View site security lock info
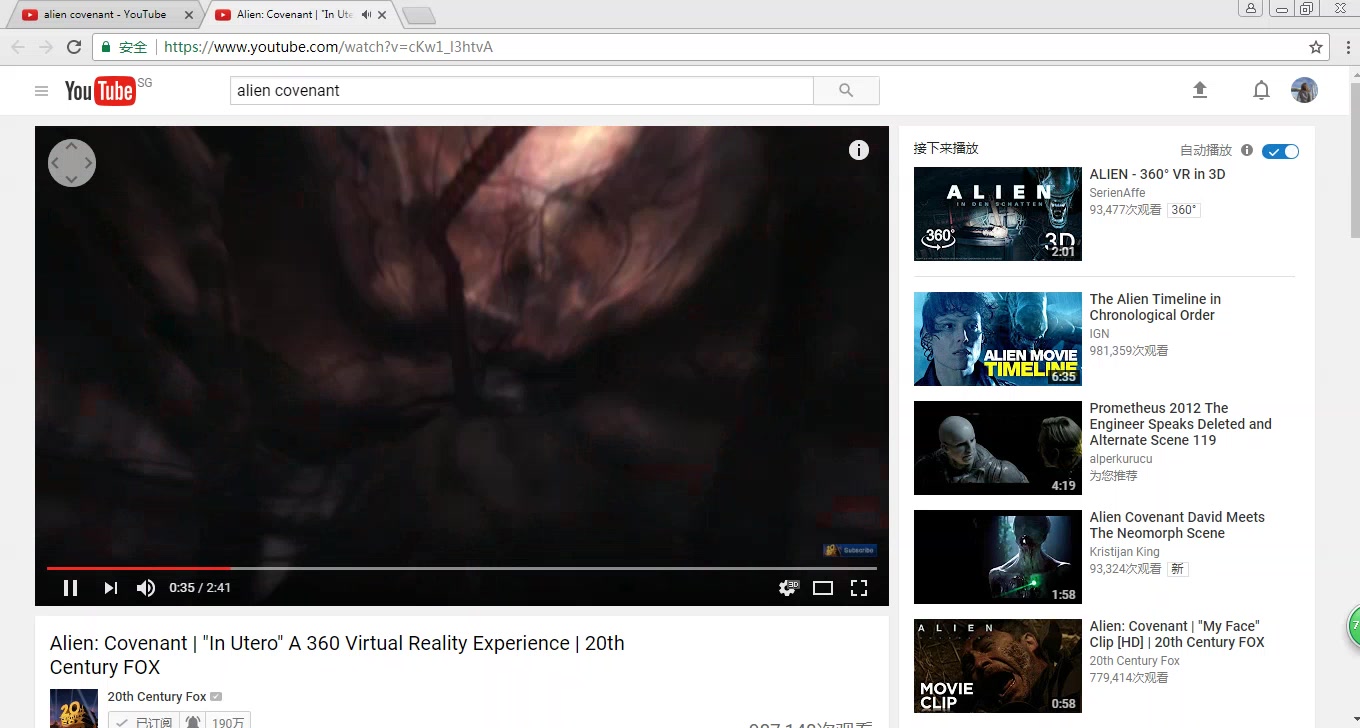 (x=107, y=47)
